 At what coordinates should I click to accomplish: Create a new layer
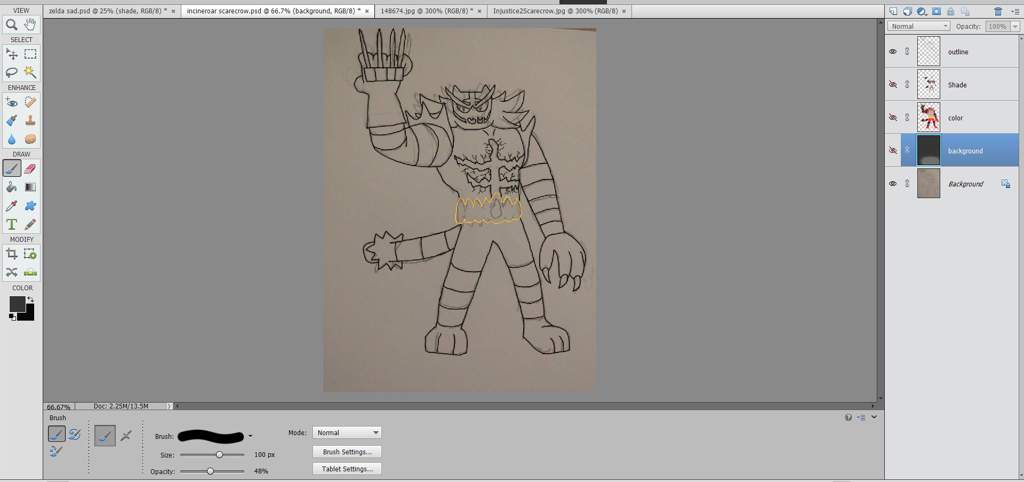(x=893, y=11)
